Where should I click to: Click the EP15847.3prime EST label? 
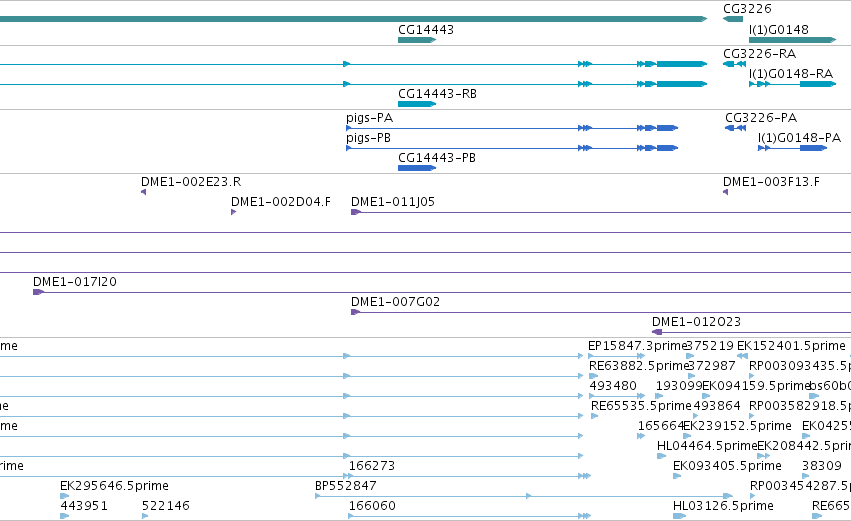click(x=638, y=346)
